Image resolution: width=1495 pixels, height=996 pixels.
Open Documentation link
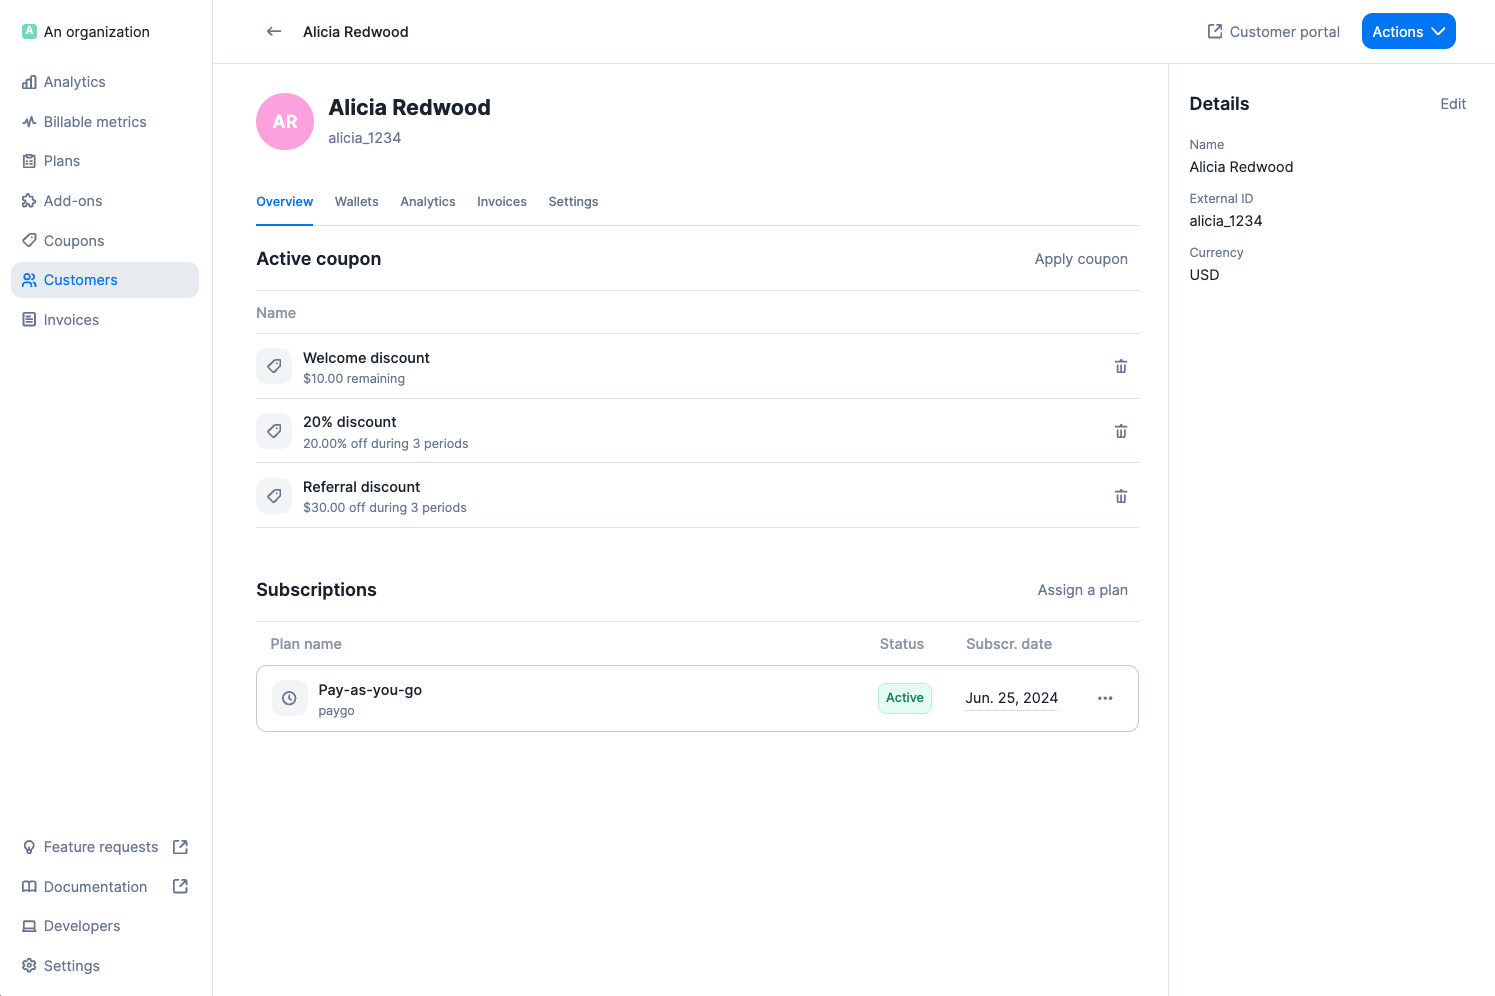click(105, 887)
